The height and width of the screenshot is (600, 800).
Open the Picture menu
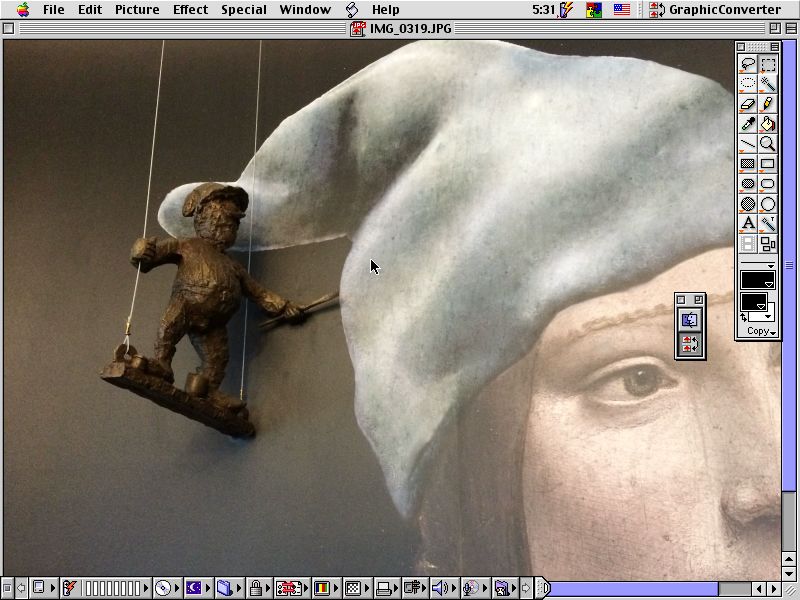pos(137,9)
